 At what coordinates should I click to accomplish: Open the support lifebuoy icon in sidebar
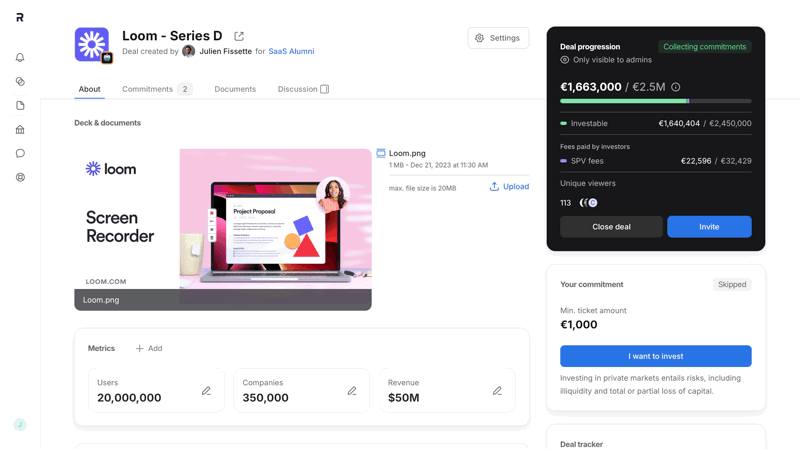[x=20, y=178]
